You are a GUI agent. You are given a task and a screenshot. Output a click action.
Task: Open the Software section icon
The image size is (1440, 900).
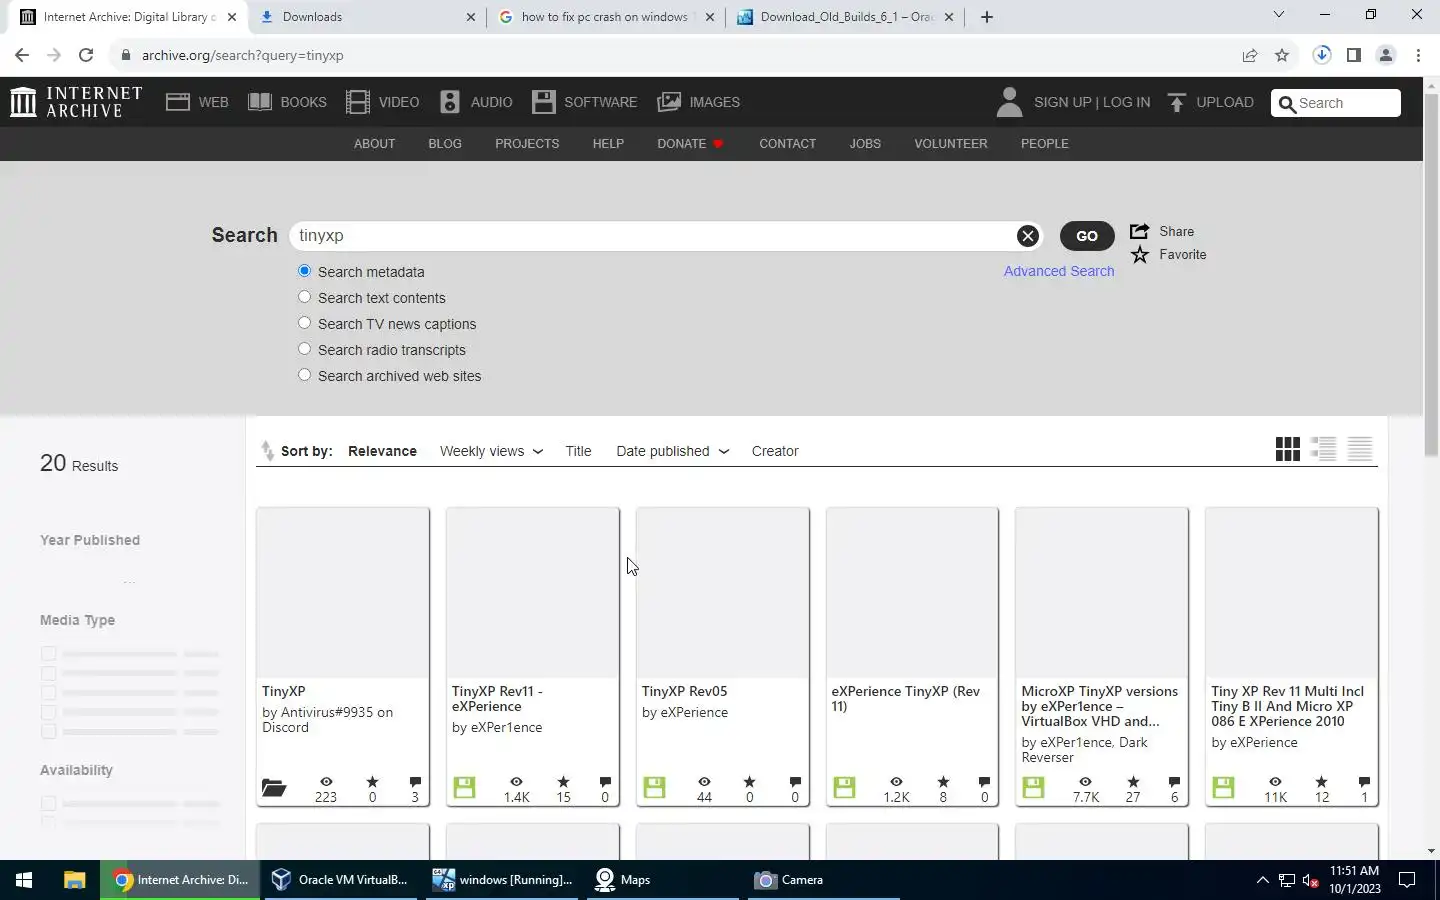(x=544, y=102)
